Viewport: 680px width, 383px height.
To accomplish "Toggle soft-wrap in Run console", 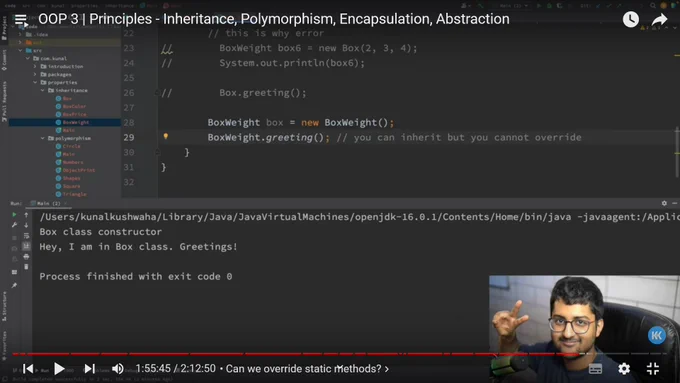I will coord(26,236).
